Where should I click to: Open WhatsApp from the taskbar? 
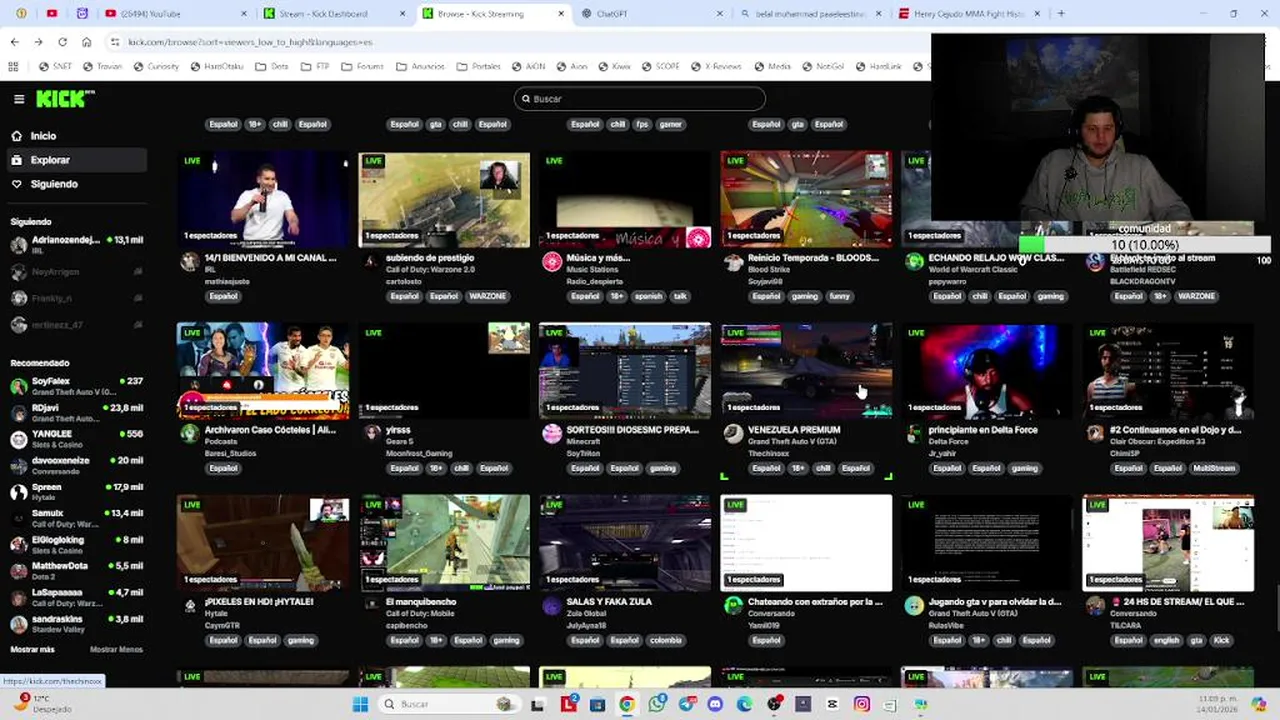[x=656, y=704]
